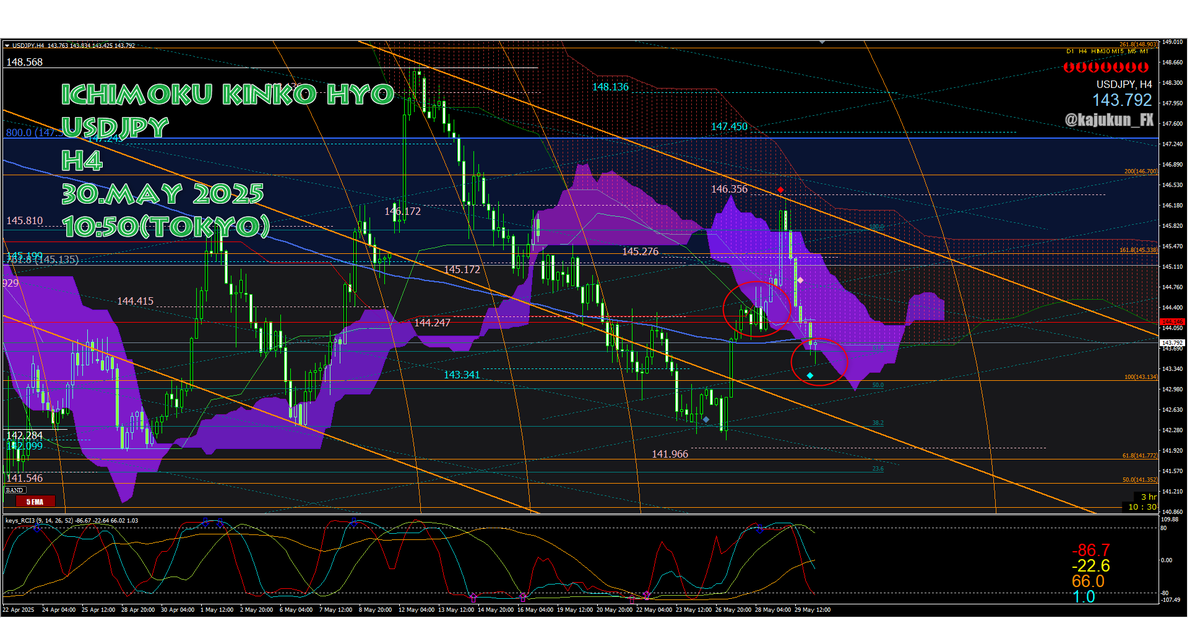The width and height of the screenshot is (1200, 618).
Task: Click the cyan 147.450 price label
Action: 729,127
